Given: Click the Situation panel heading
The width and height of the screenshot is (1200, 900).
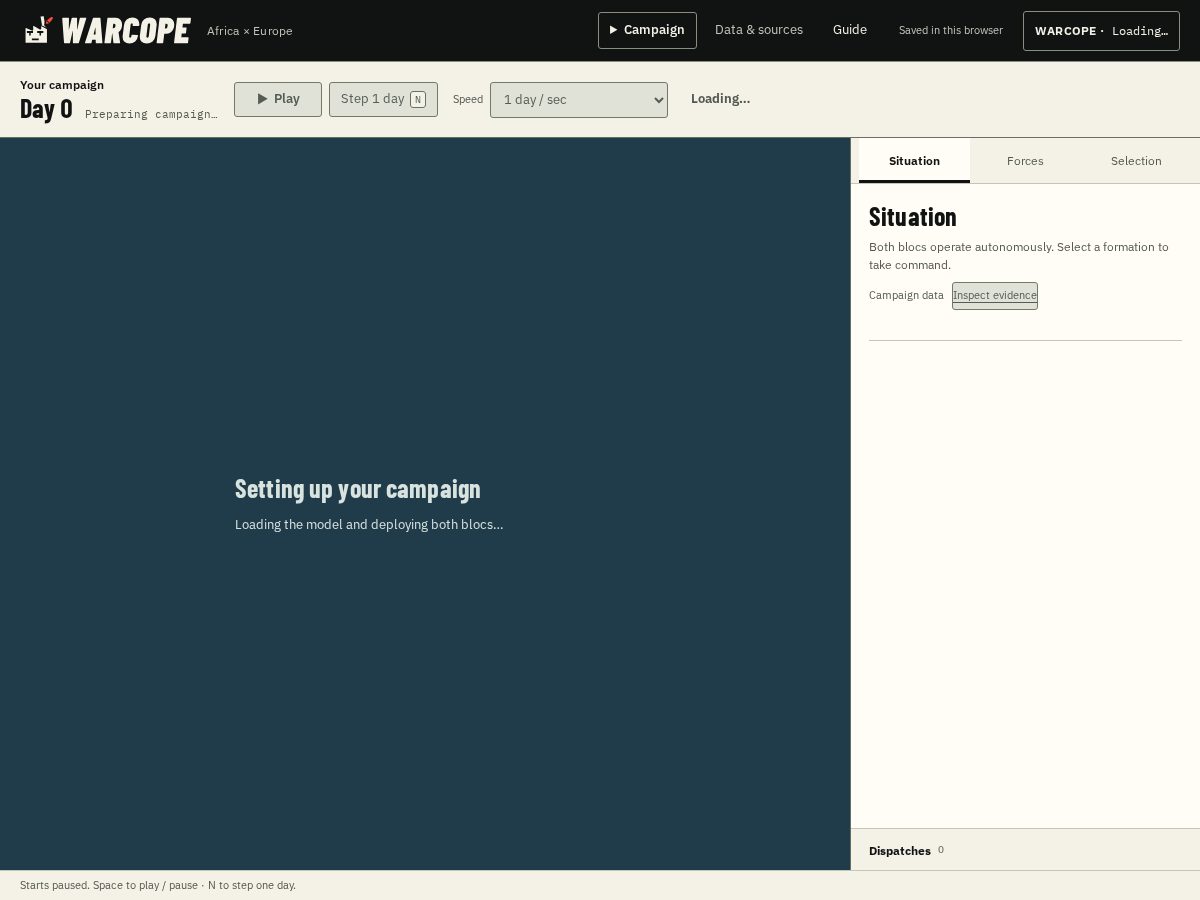Looking at the screenshot, I should click(x=913, y=217).
